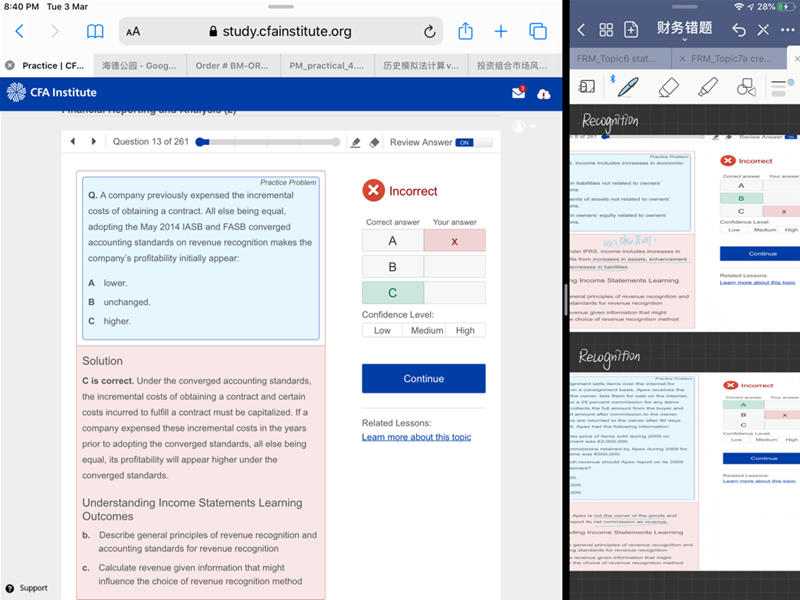Open the user profile dropdown
800x600 pixels.
tap(524, 127)
